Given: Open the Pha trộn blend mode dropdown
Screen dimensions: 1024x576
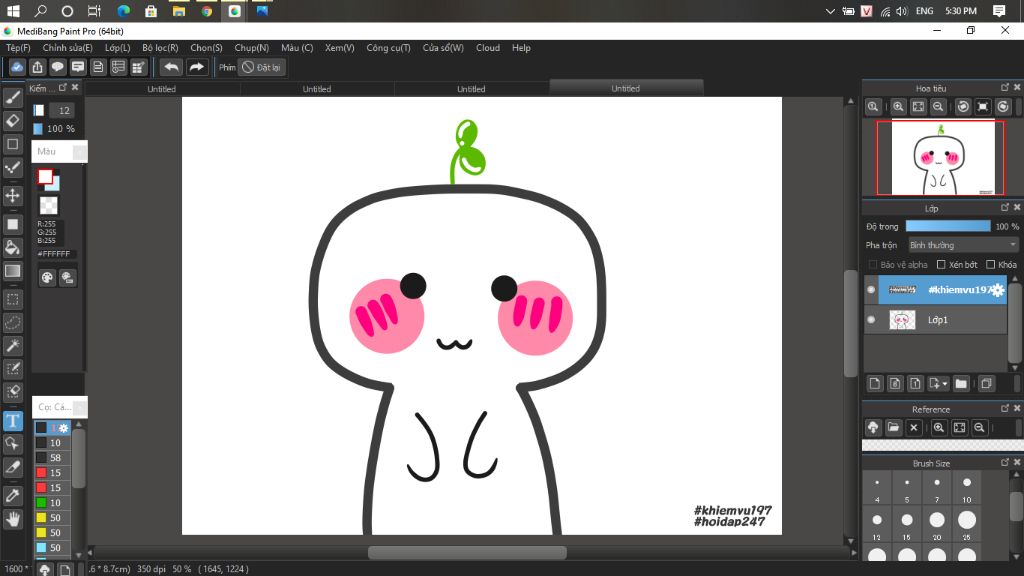Looking at the screenshot, I should tap(962, 245).
